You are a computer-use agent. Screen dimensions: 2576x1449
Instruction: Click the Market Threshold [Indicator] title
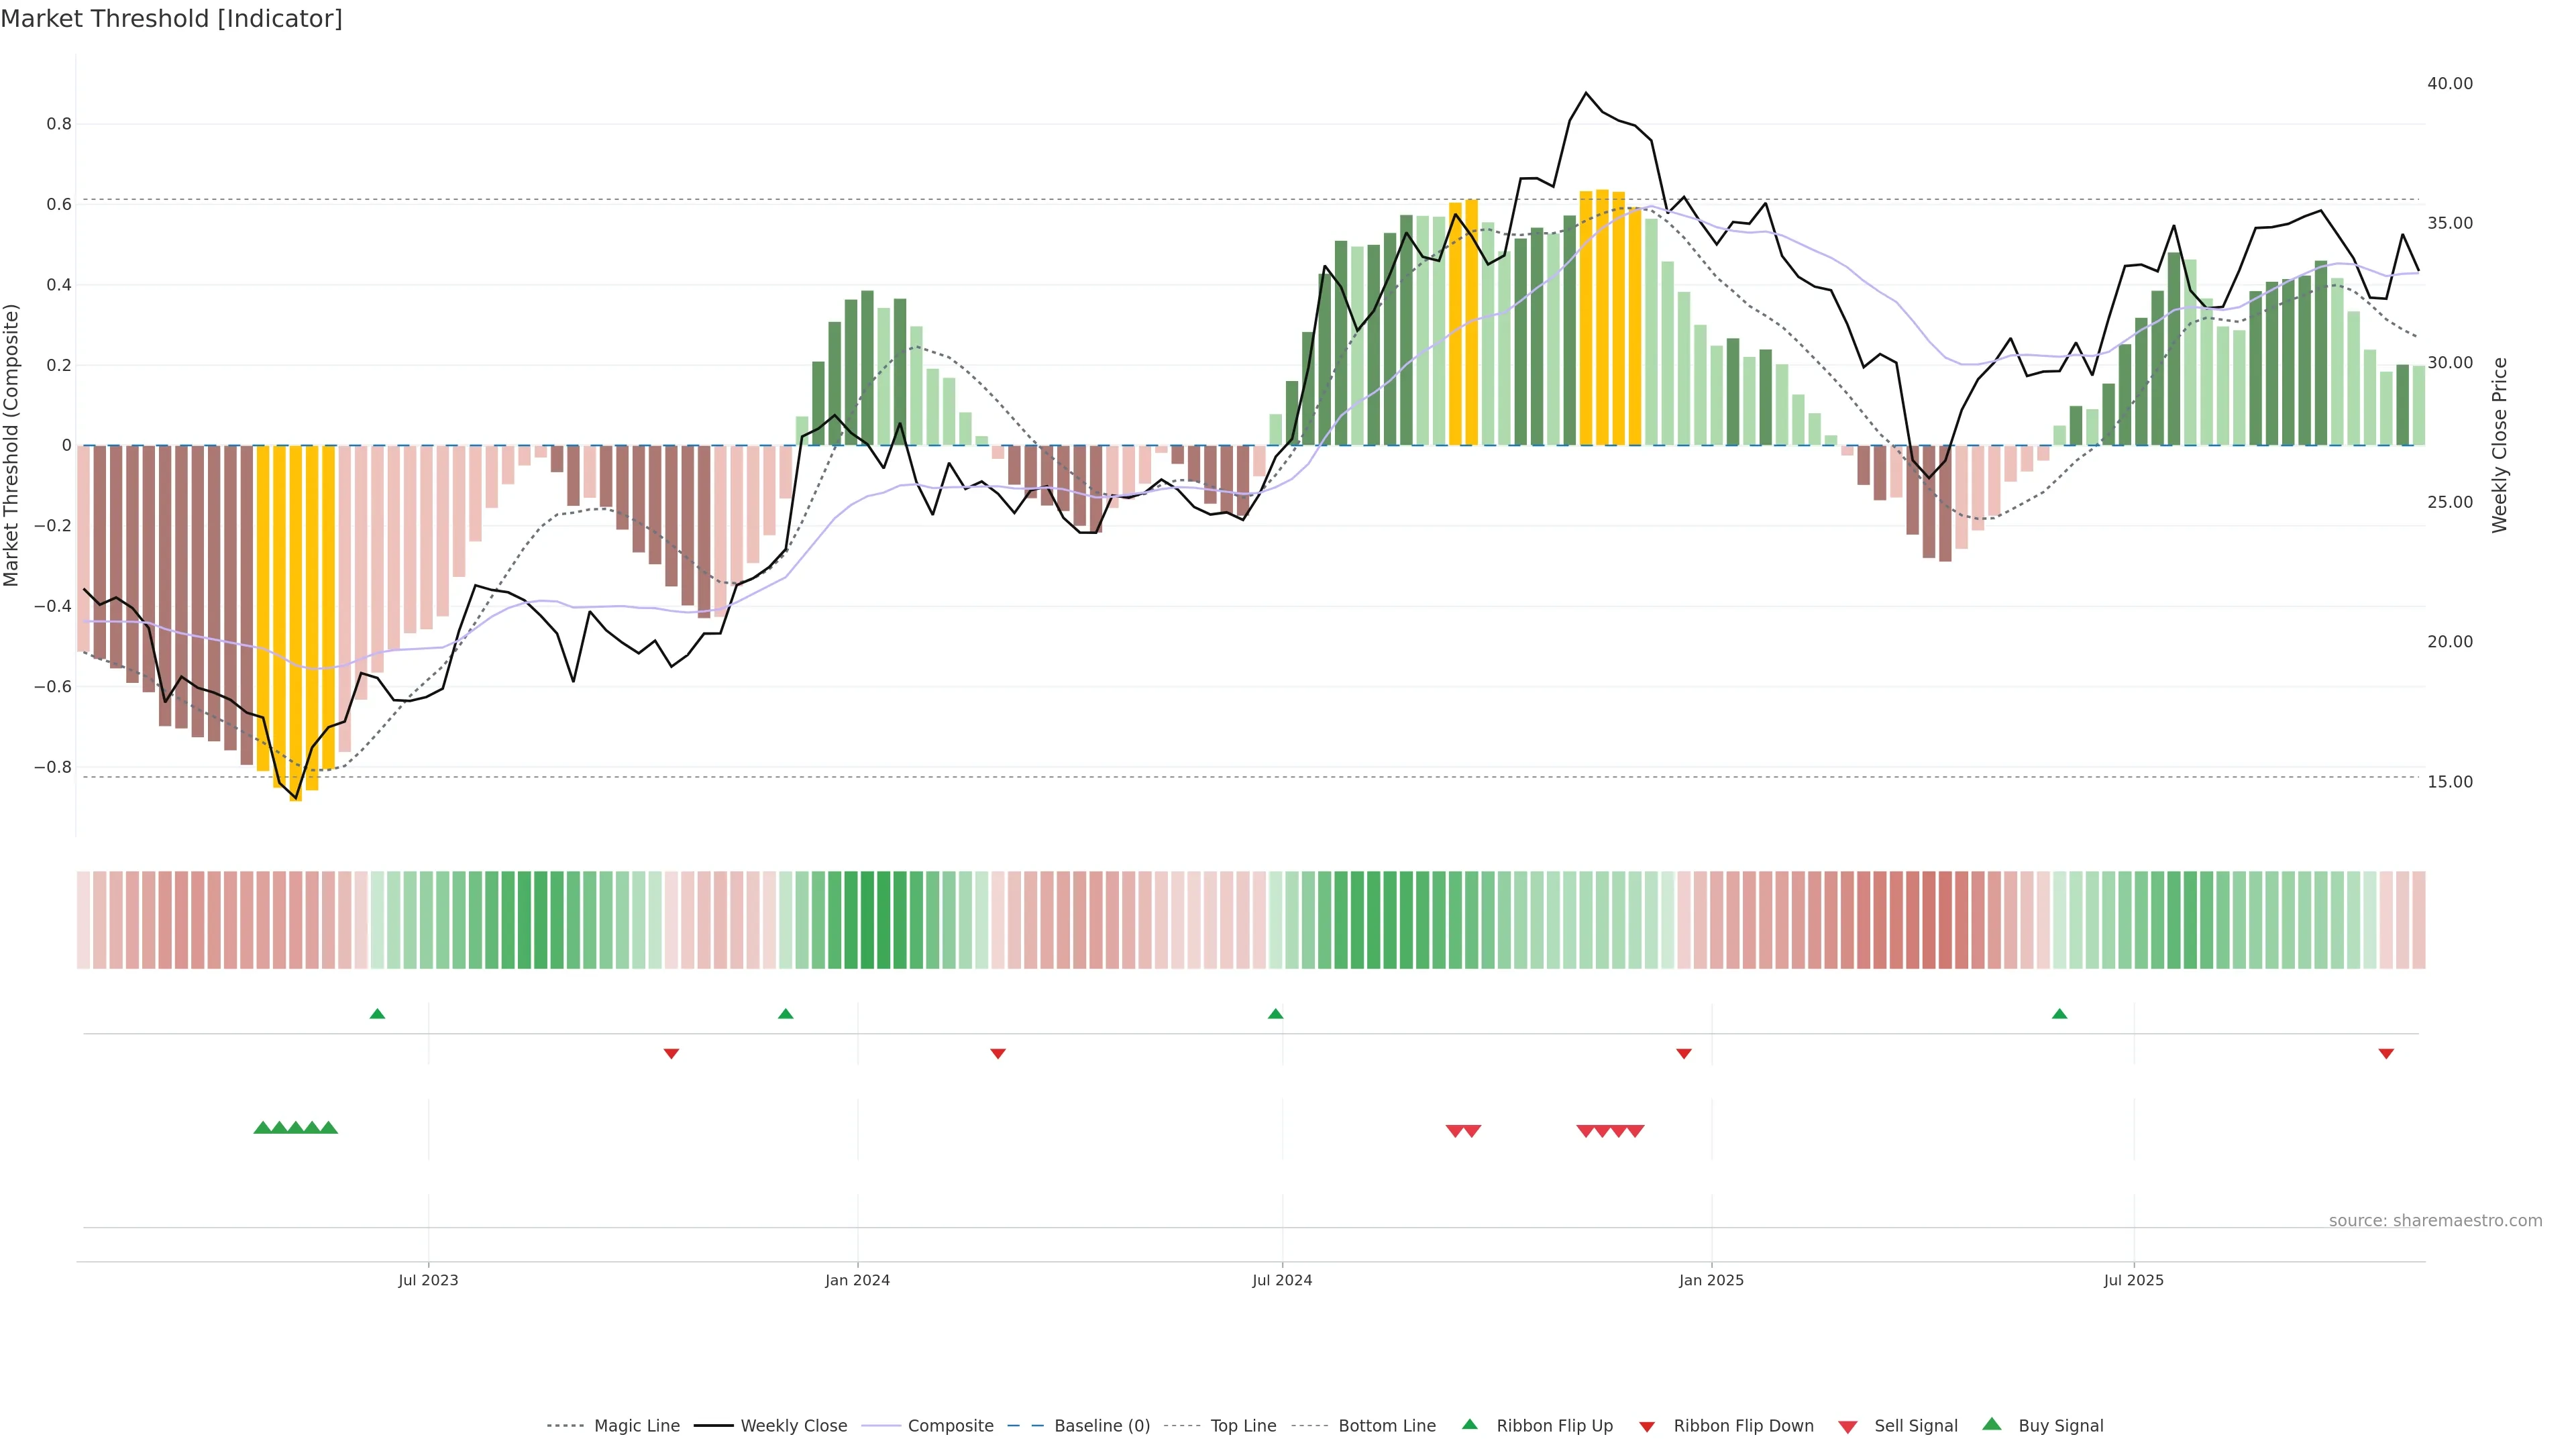(171, 19)
